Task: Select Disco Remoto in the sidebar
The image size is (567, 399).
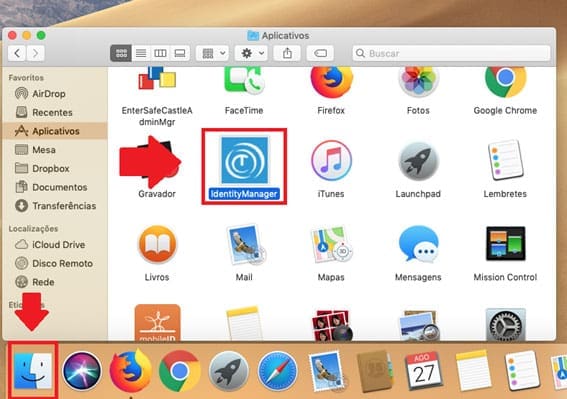Action: [55, 263]
